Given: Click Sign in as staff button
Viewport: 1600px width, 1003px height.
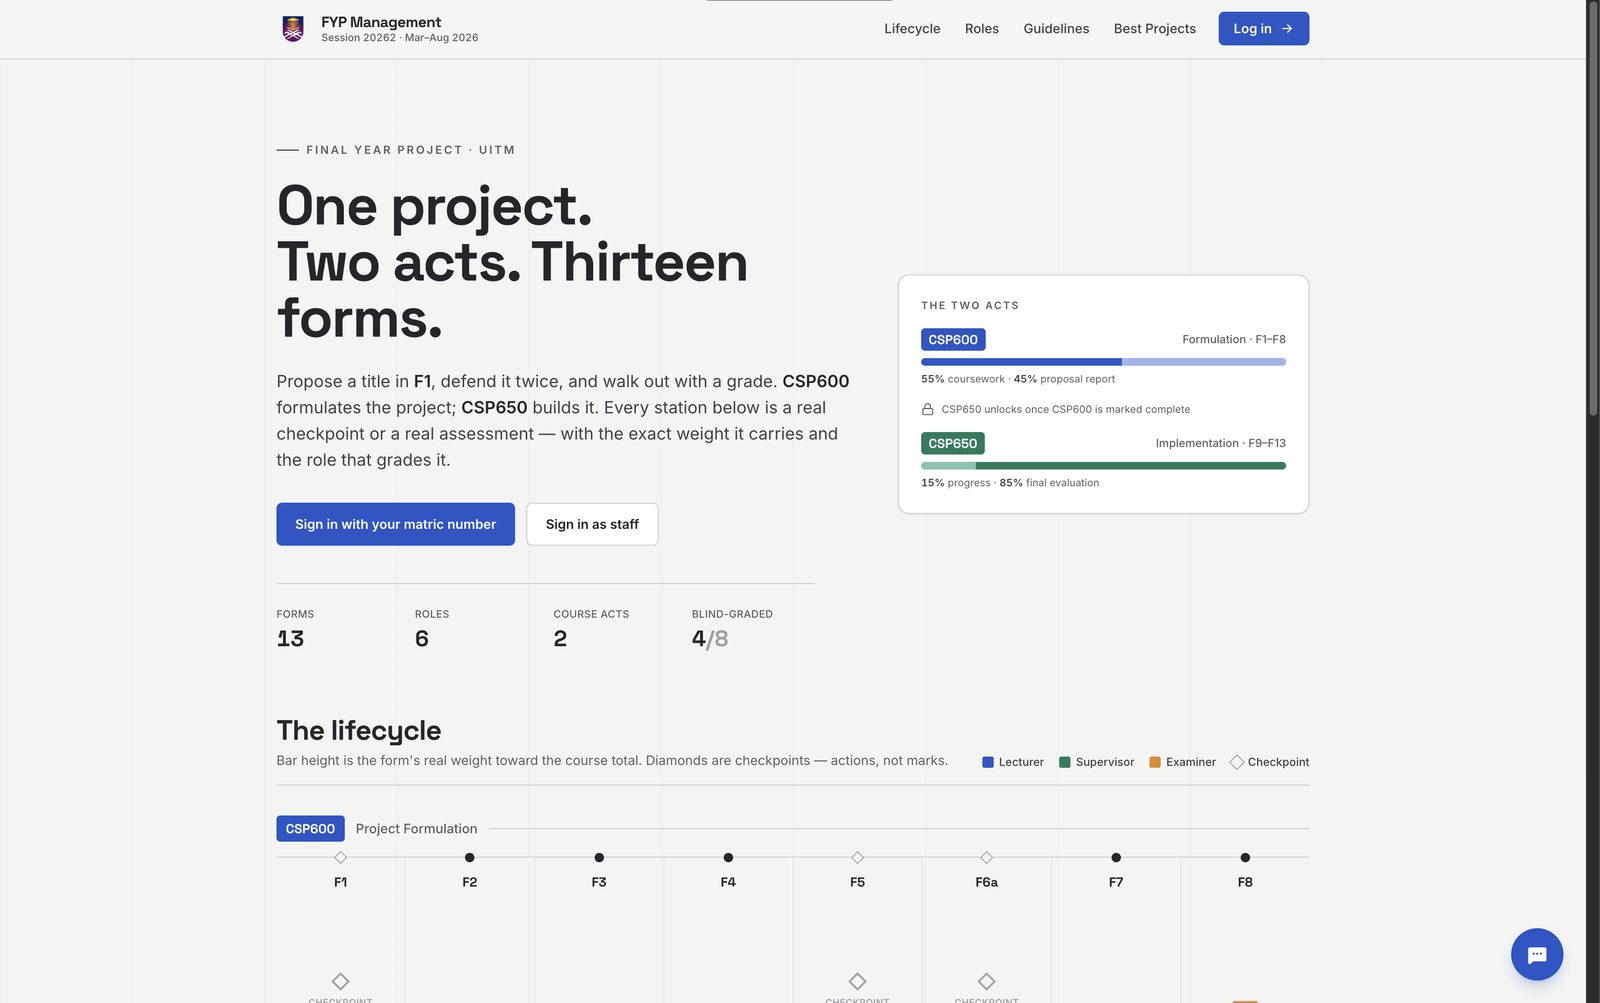Looking at the screenshot, I should [592, 524].
